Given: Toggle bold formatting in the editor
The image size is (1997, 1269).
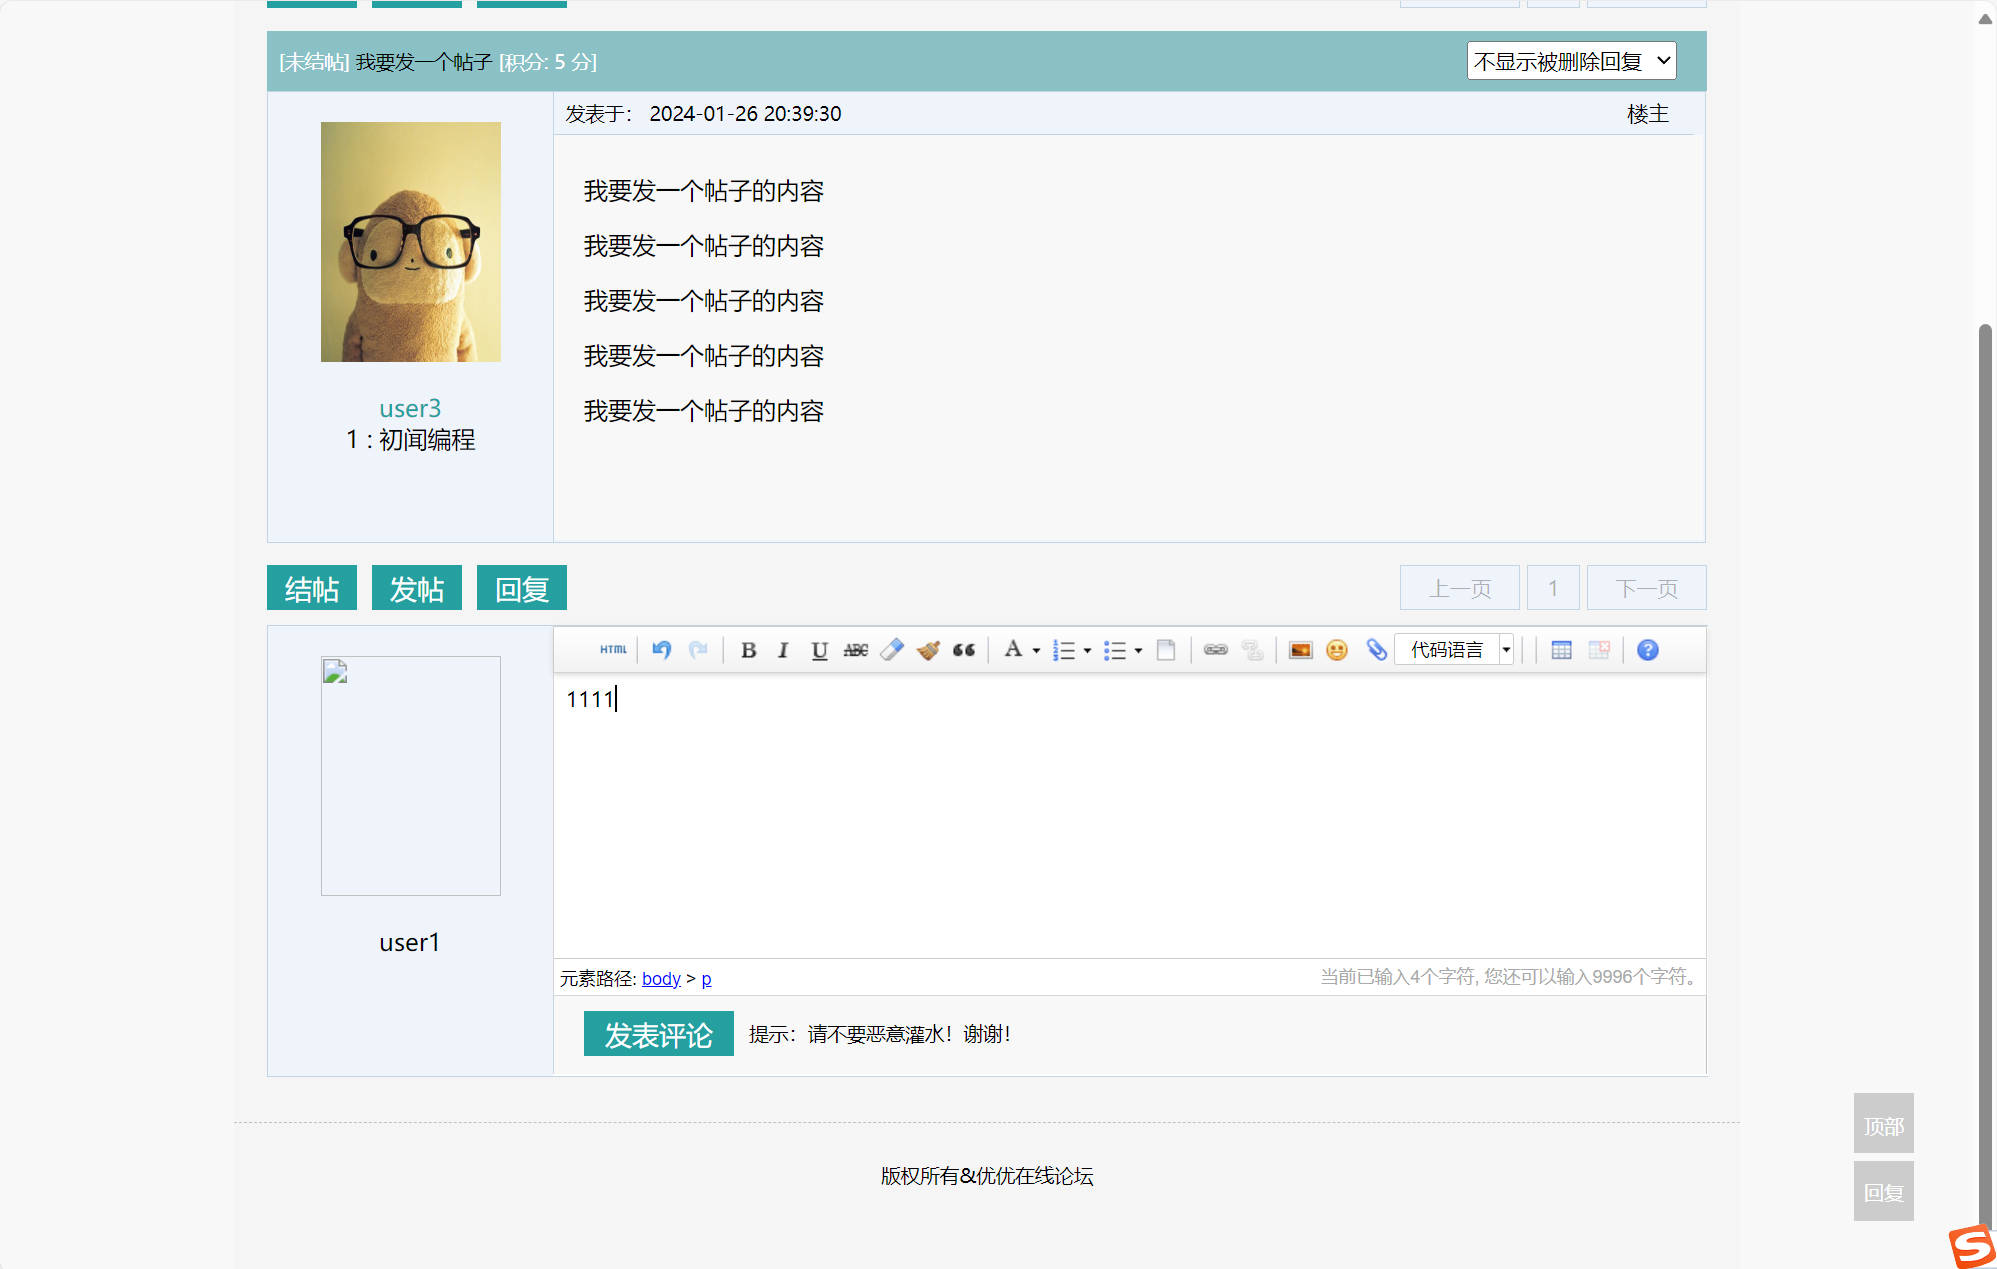Looking at the screenshot, I should pyautogui.click(x=748, y=649).
